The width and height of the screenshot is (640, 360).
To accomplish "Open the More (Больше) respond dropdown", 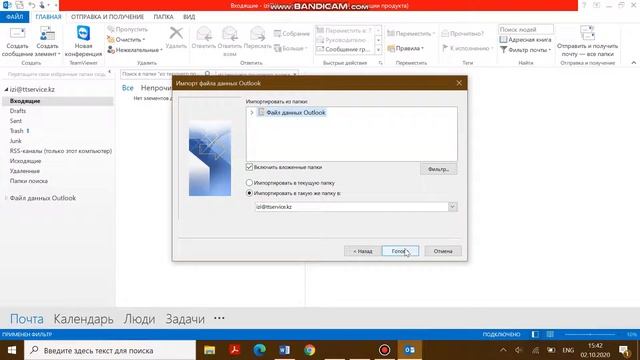I will tap(291, 48).
